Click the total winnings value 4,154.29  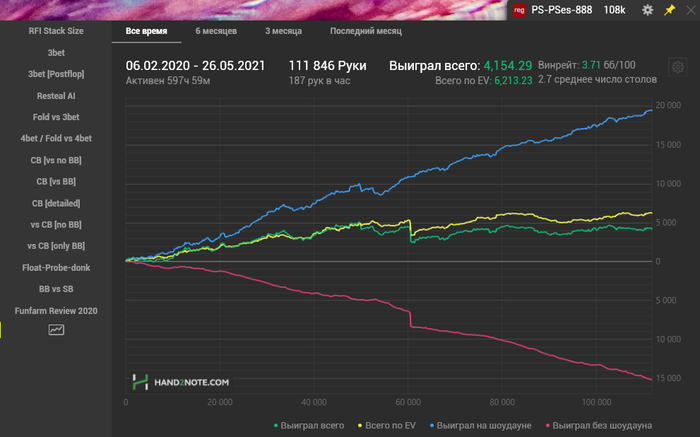click(x=508, y=66)
